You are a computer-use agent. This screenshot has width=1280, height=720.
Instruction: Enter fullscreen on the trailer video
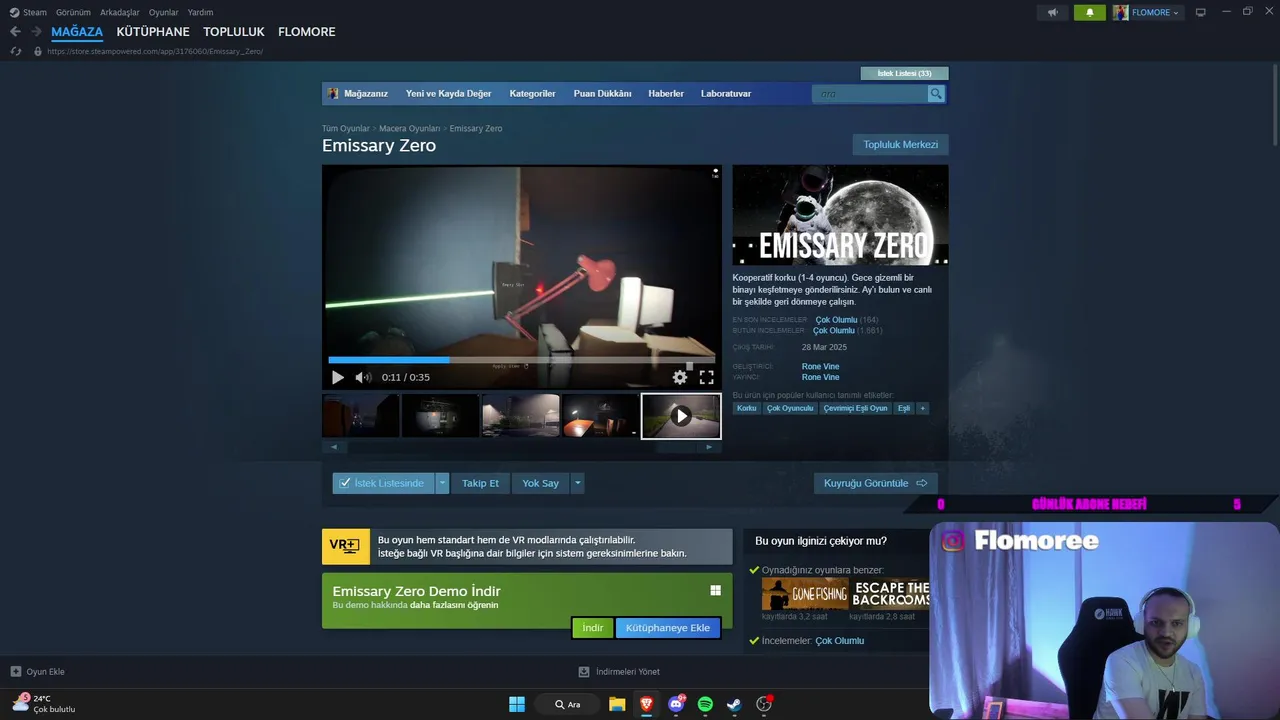pos(706,377)
